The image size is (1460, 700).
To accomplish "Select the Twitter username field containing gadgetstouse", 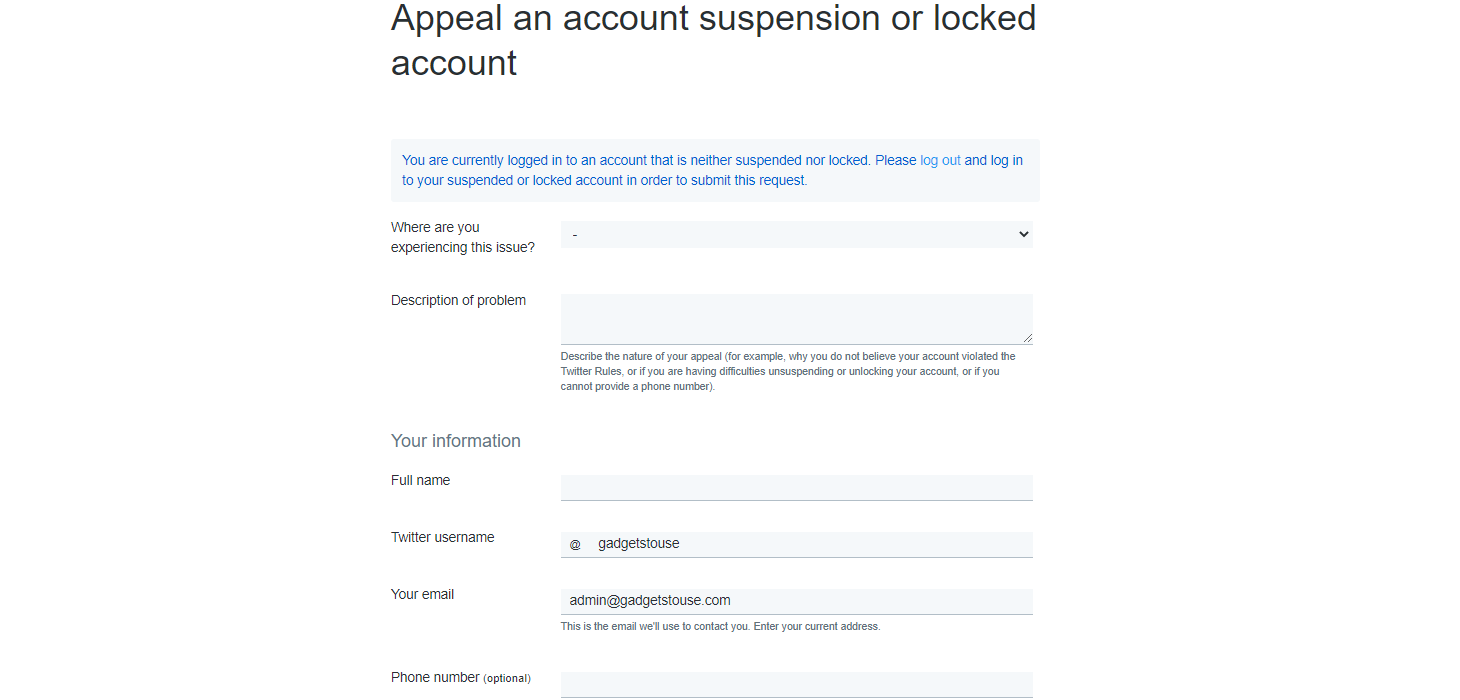I will point(797,545).
